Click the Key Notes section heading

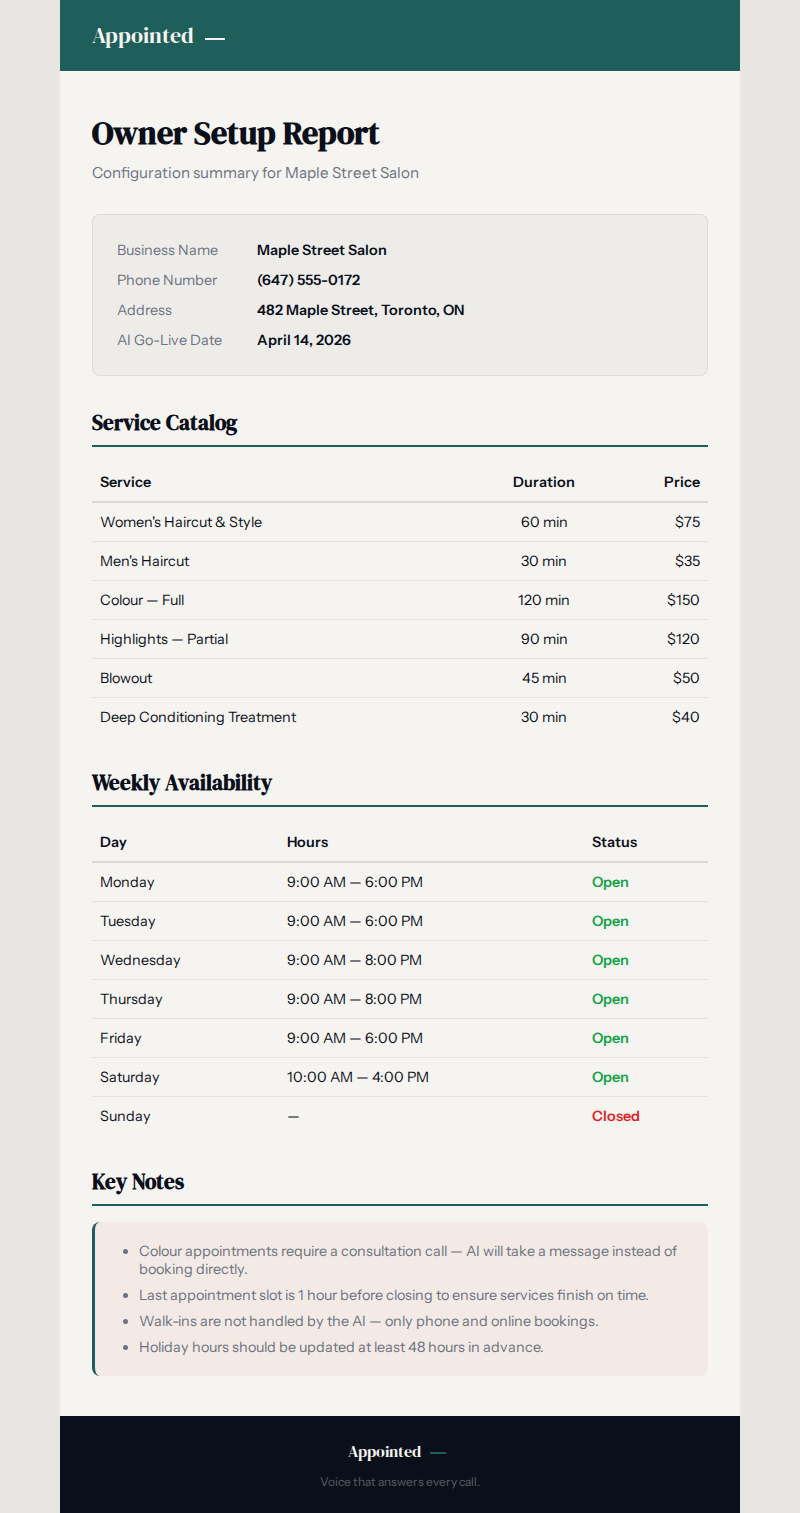tap(138, 1182)
